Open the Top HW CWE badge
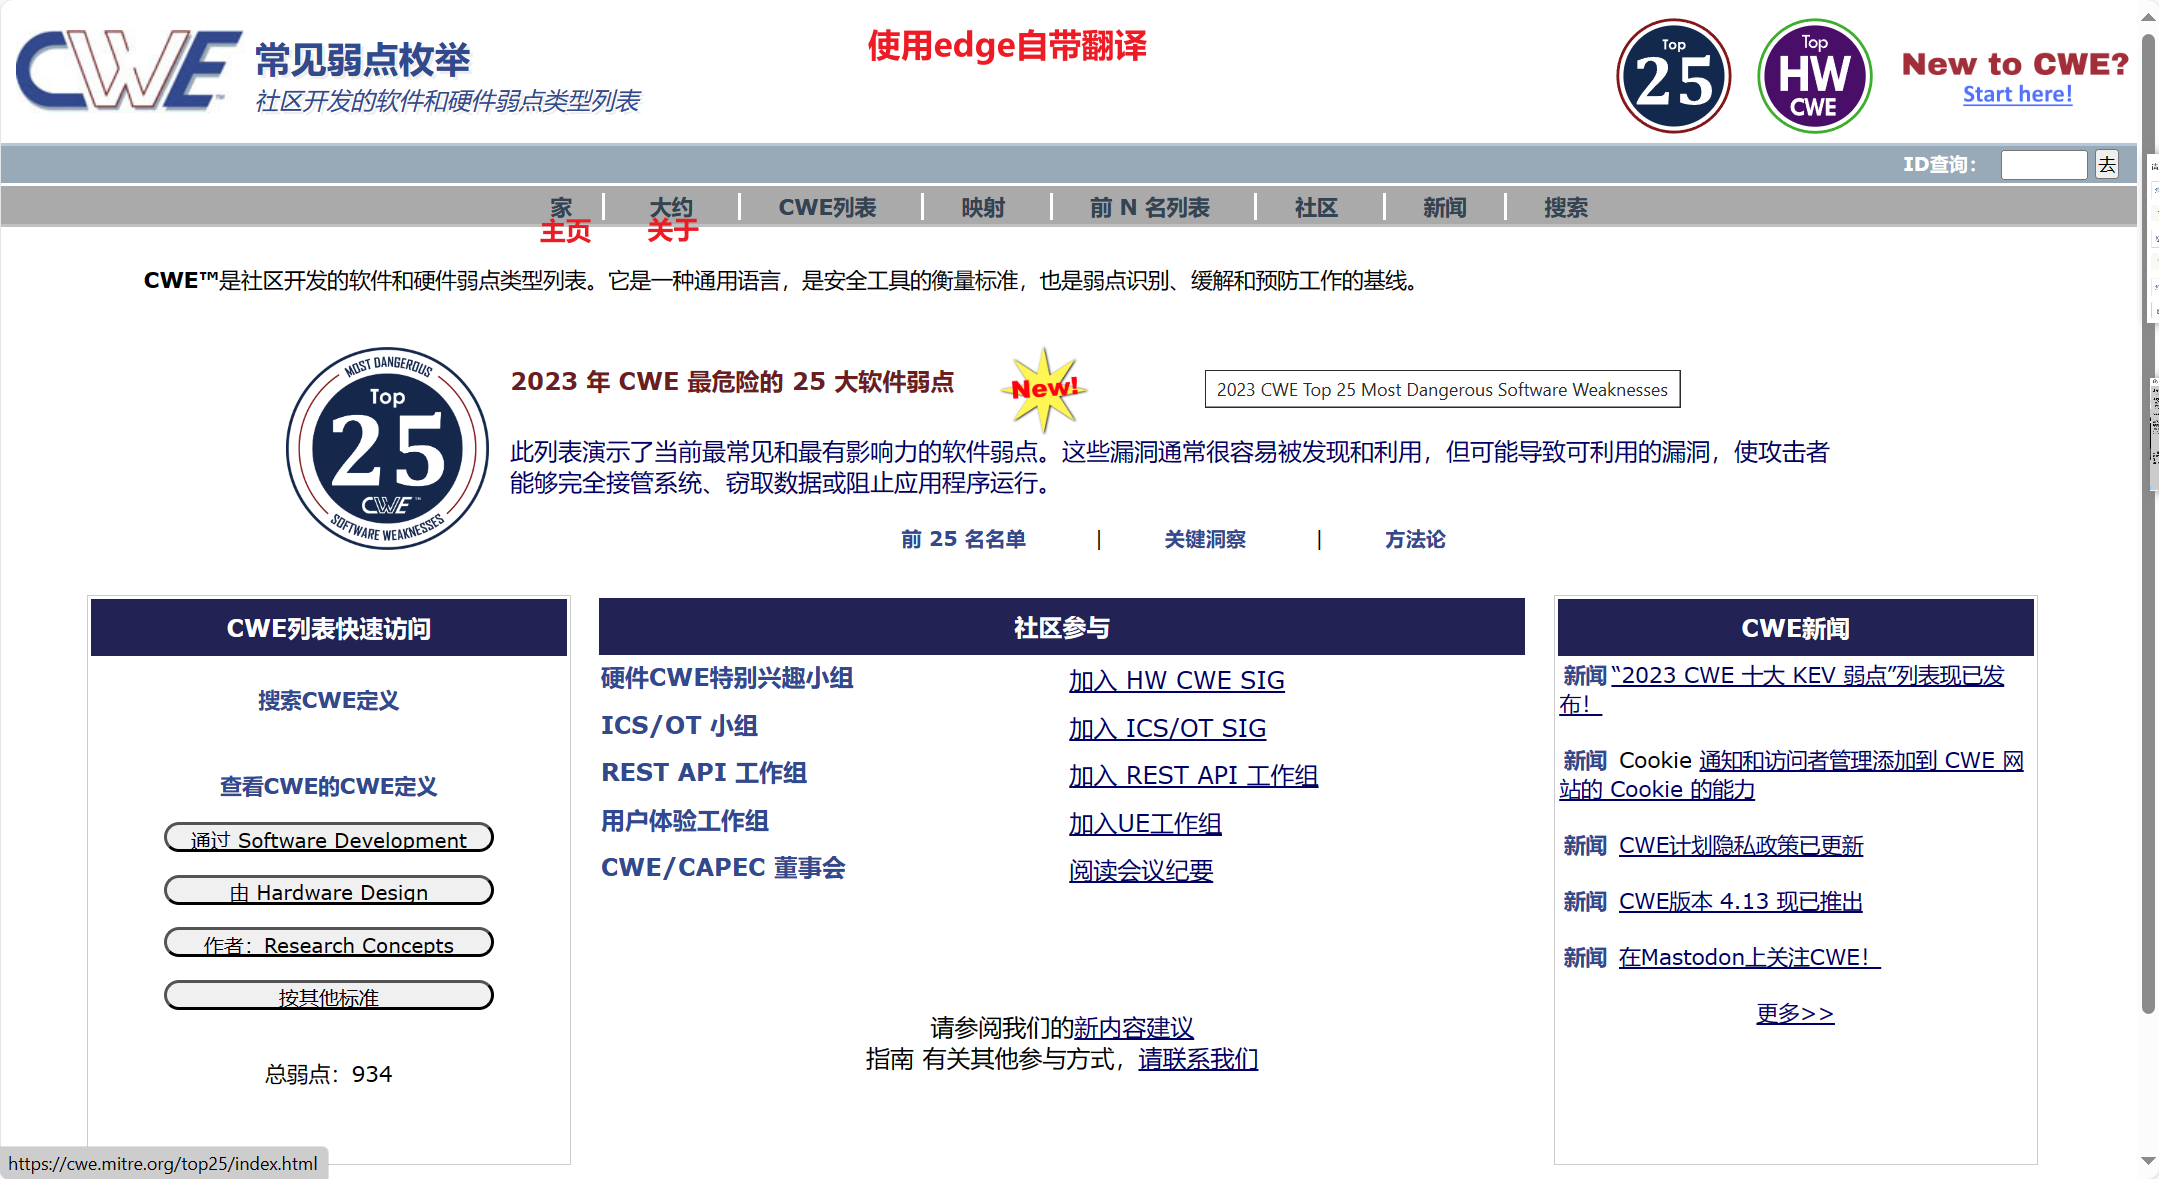 (1813, 77)
